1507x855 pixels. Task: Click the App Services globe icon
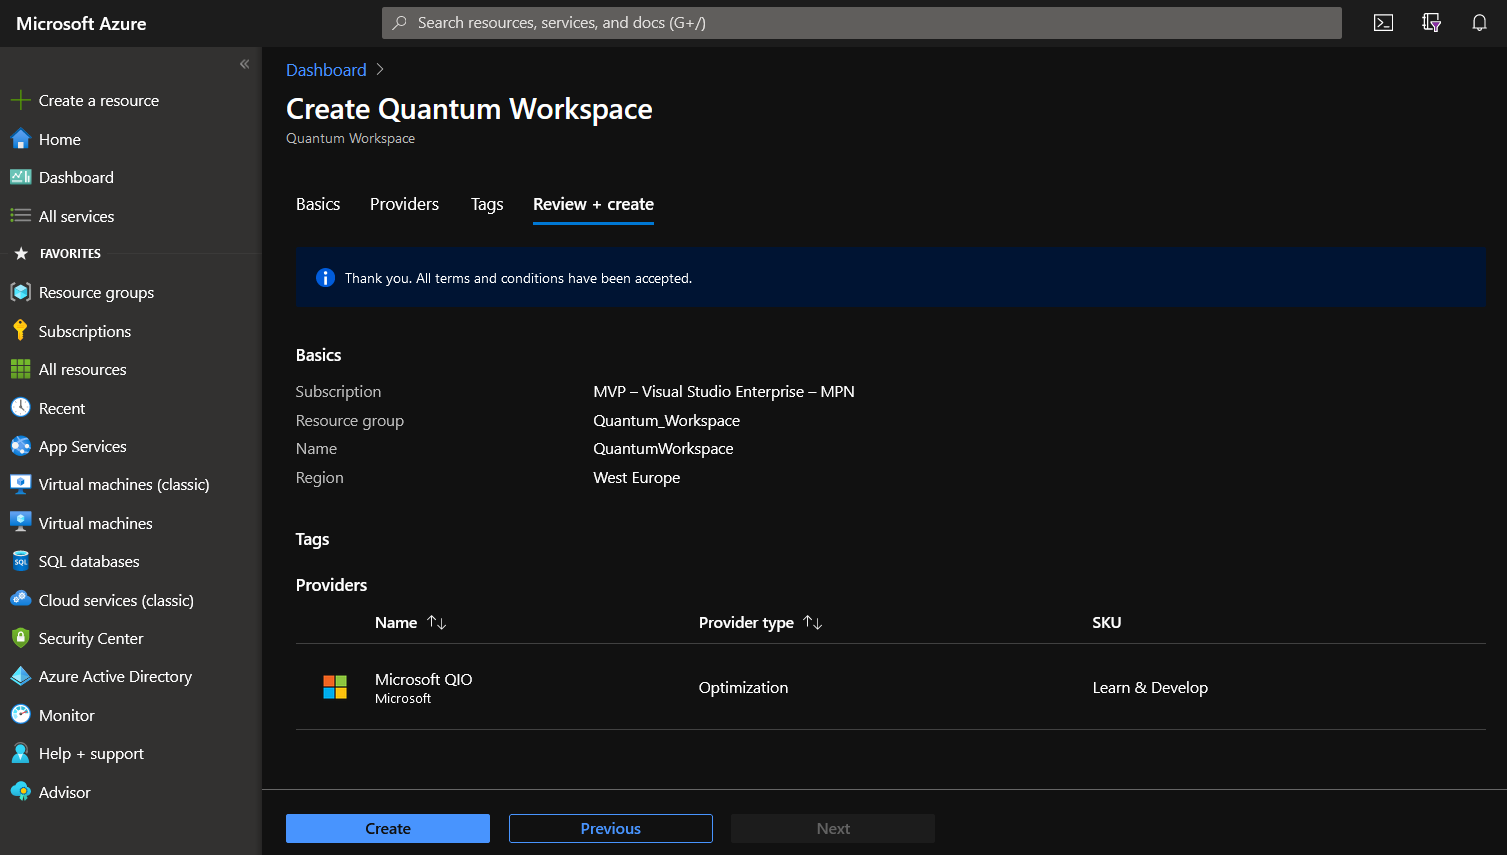[20, 446]
